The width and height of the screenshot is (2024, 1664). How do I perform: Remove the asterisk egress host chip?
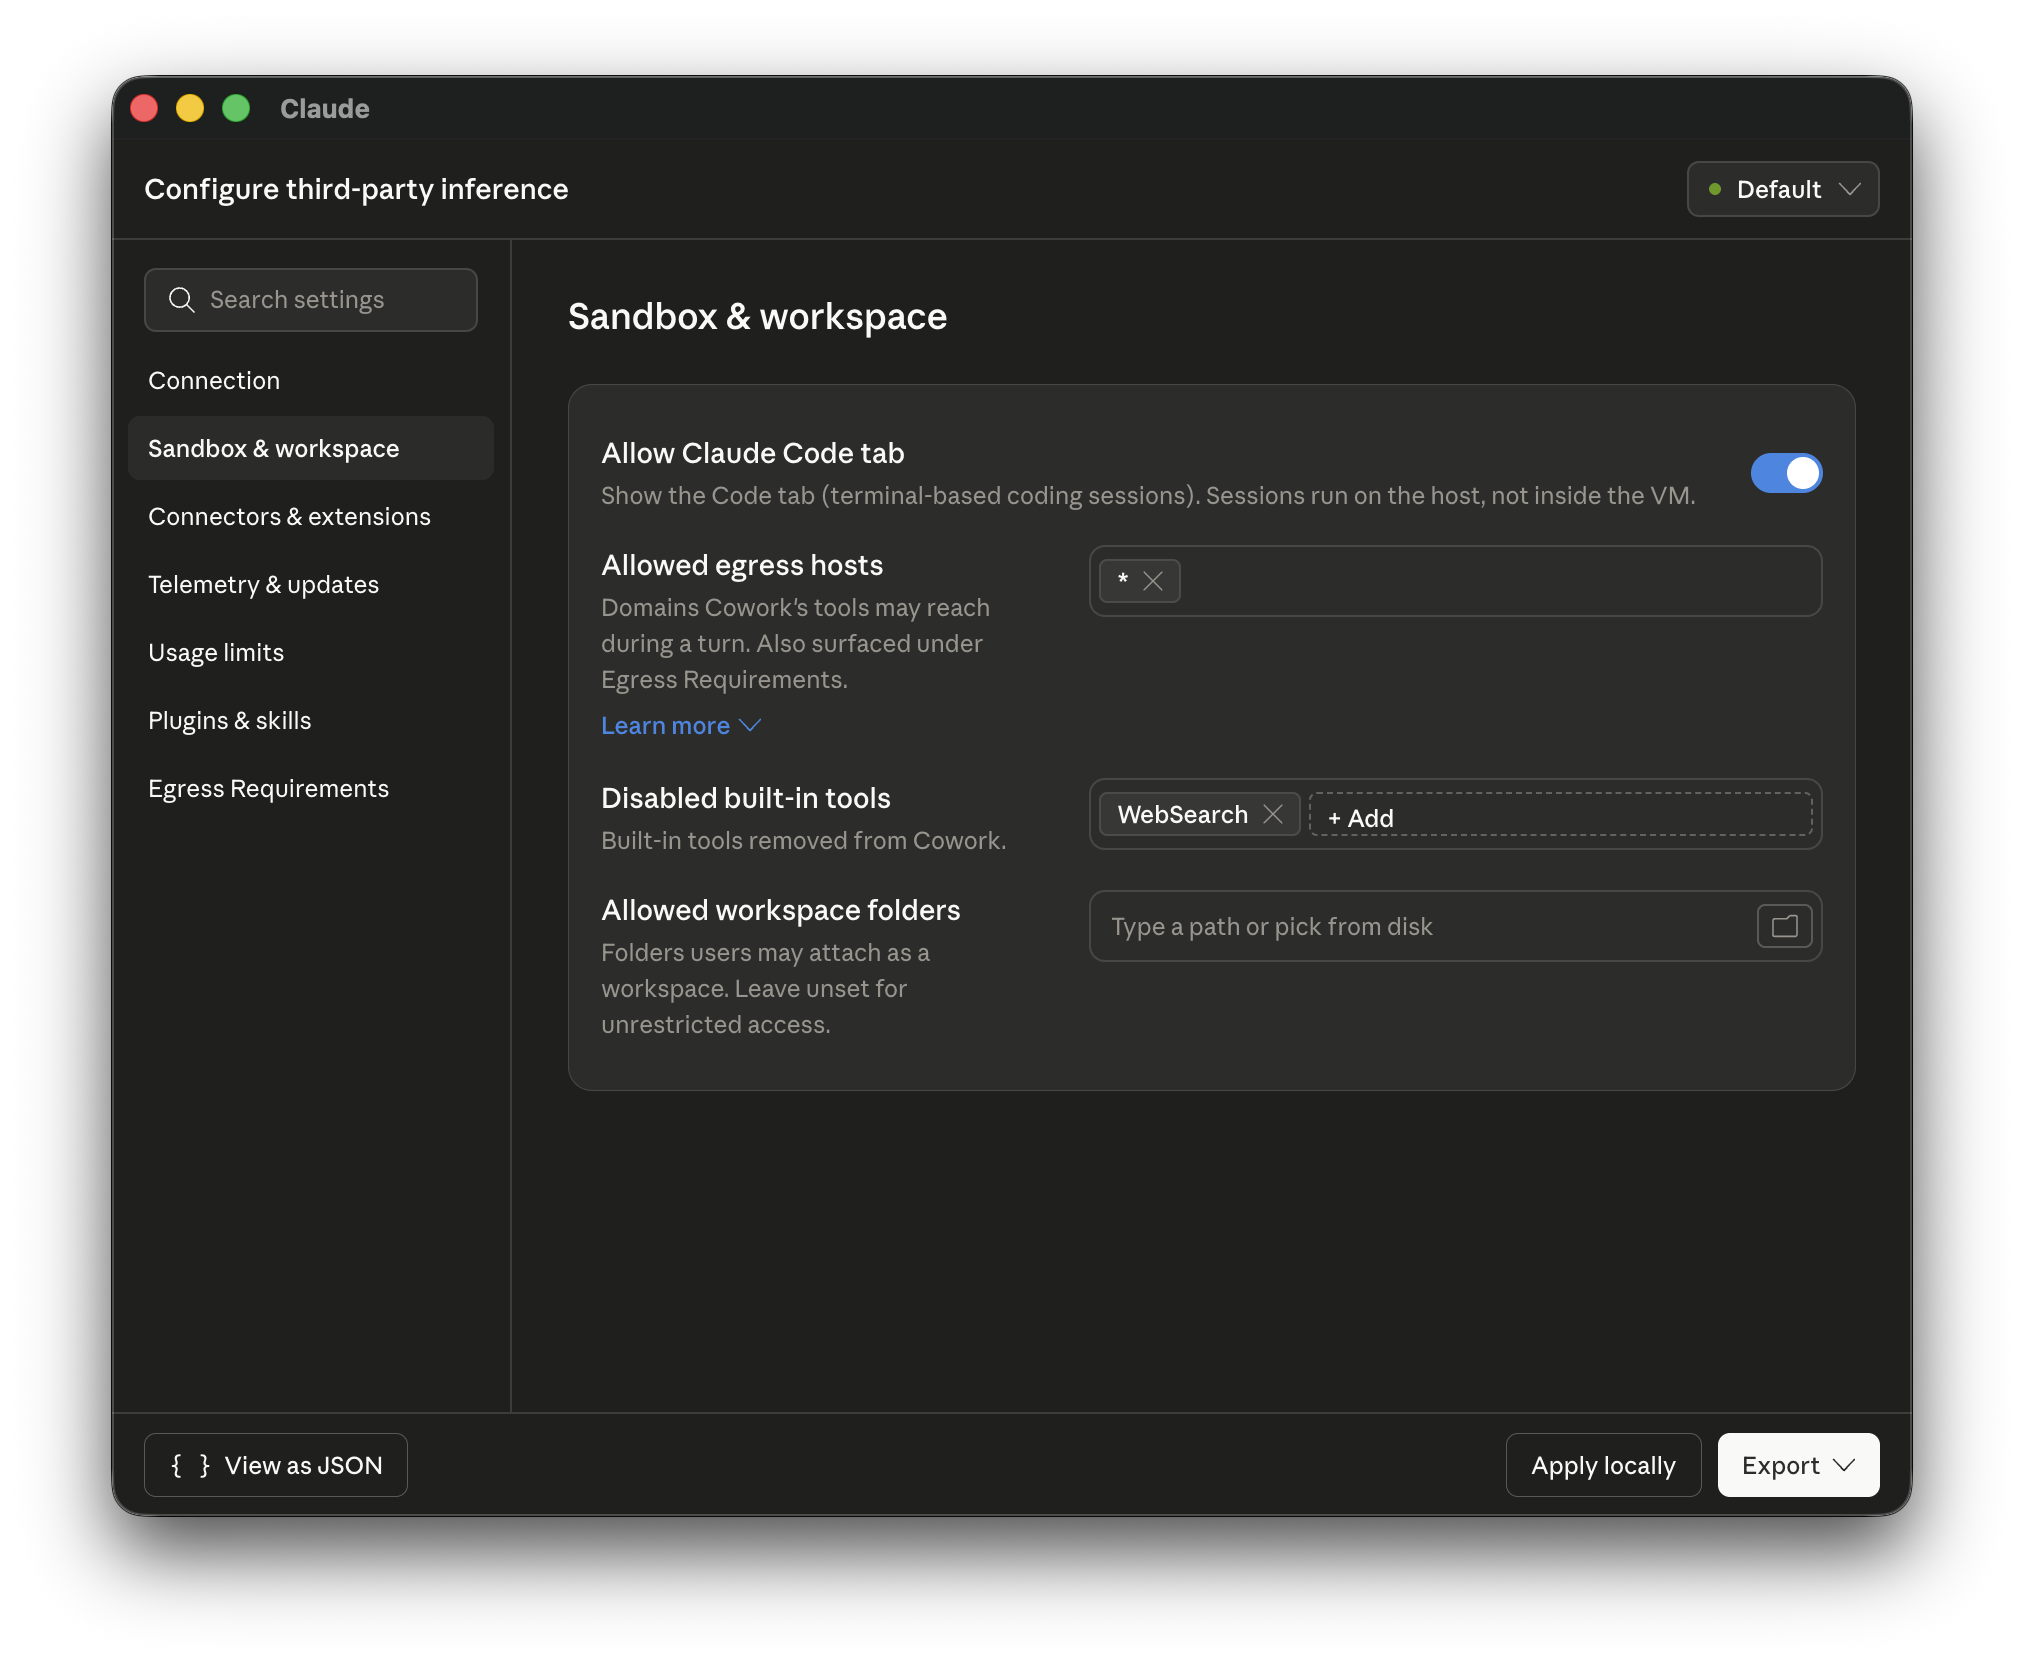1153,581
